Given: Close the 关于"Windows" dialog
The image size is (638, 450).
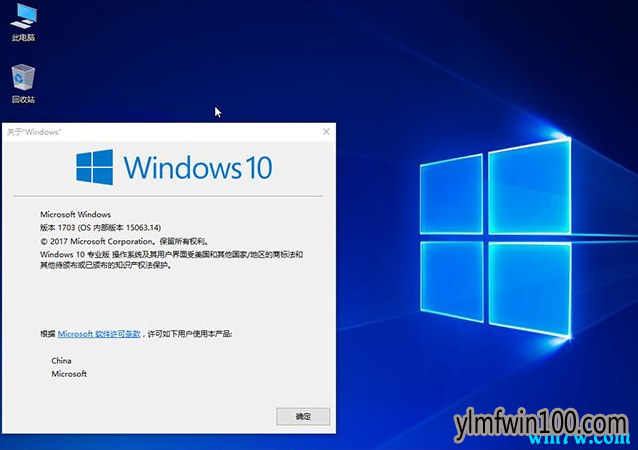Looking at the screenshot, I should tap(326, 131).
